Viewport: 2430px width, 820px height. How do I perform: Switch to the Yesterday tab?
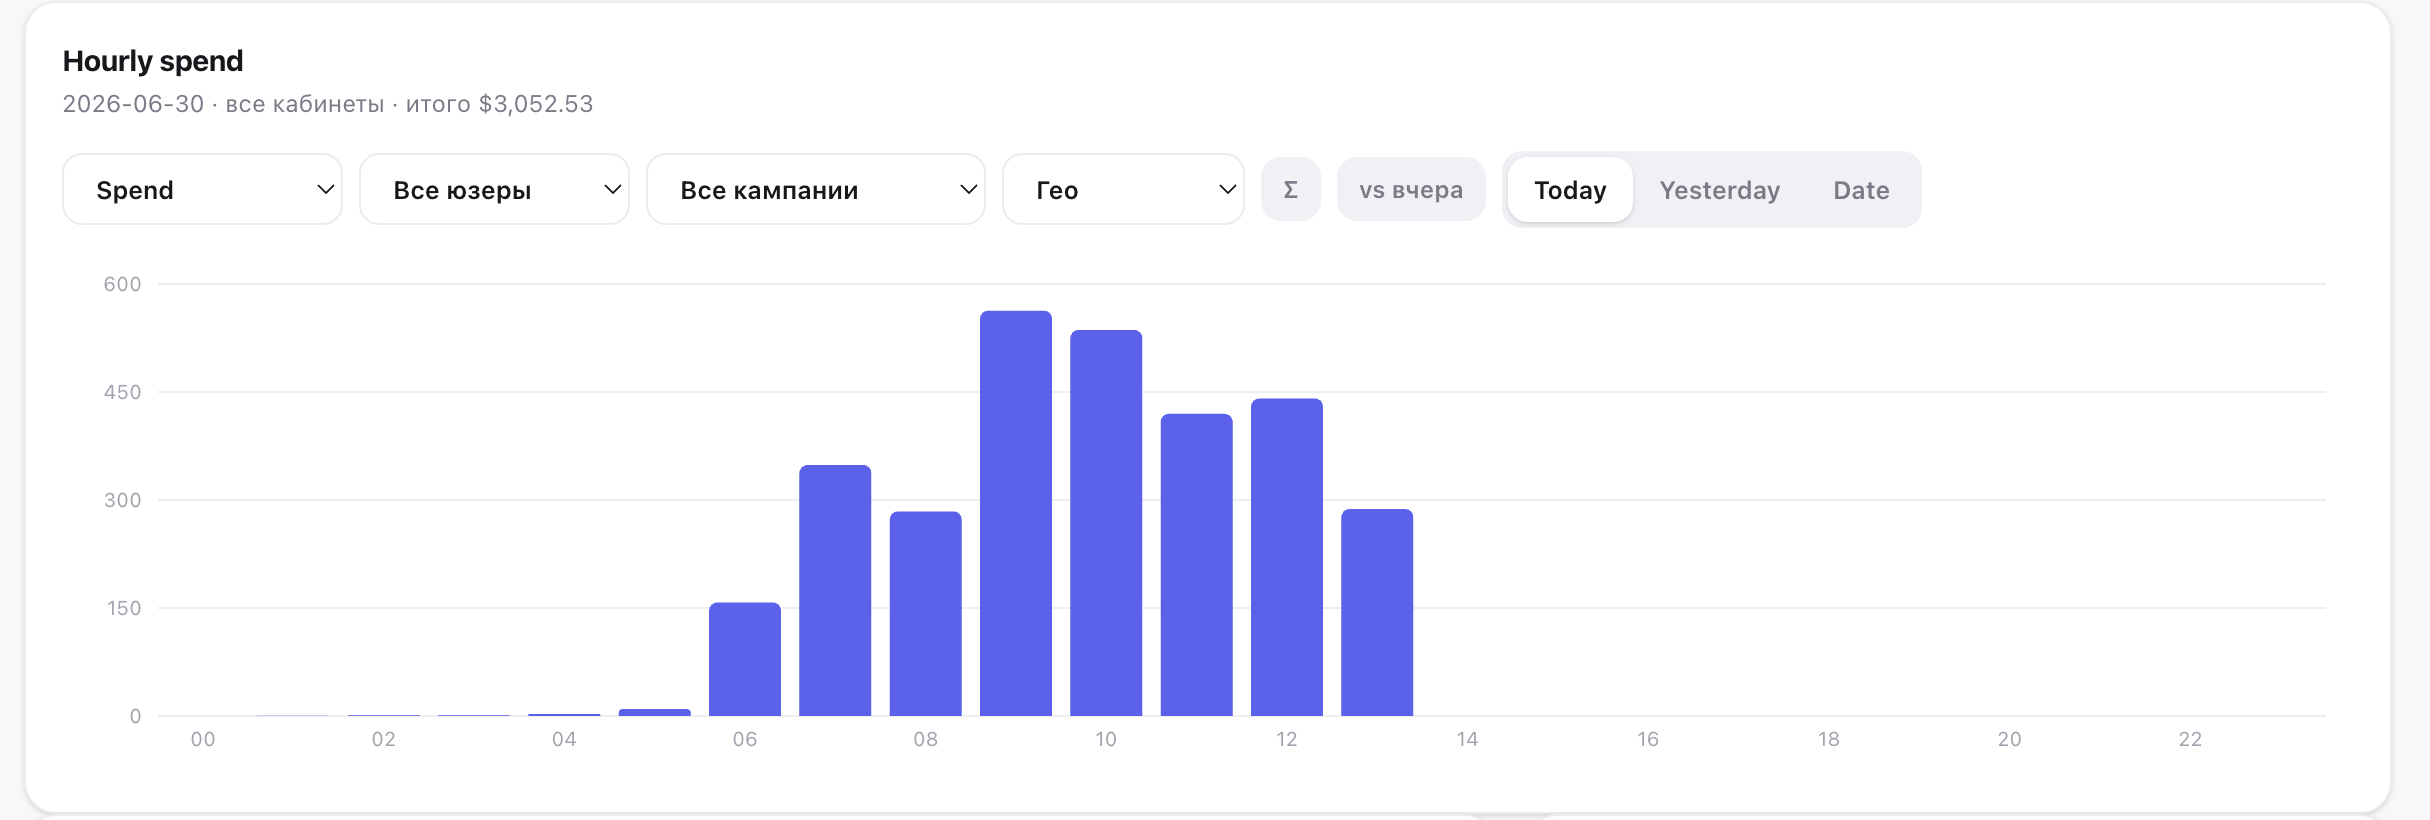tap(1719, 190)
